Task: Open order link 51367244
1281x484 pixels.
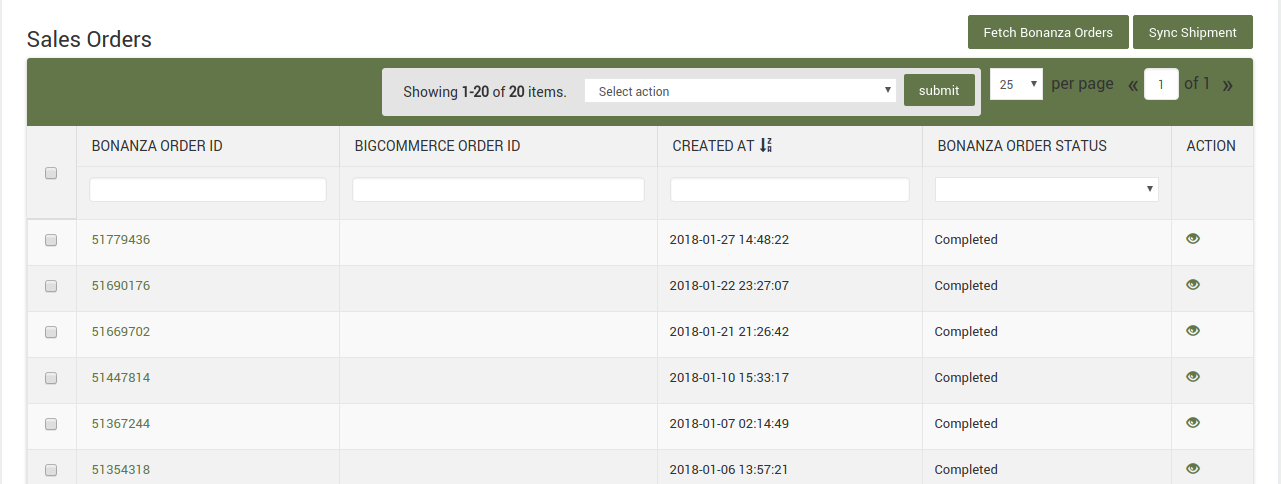Action: 120,424
